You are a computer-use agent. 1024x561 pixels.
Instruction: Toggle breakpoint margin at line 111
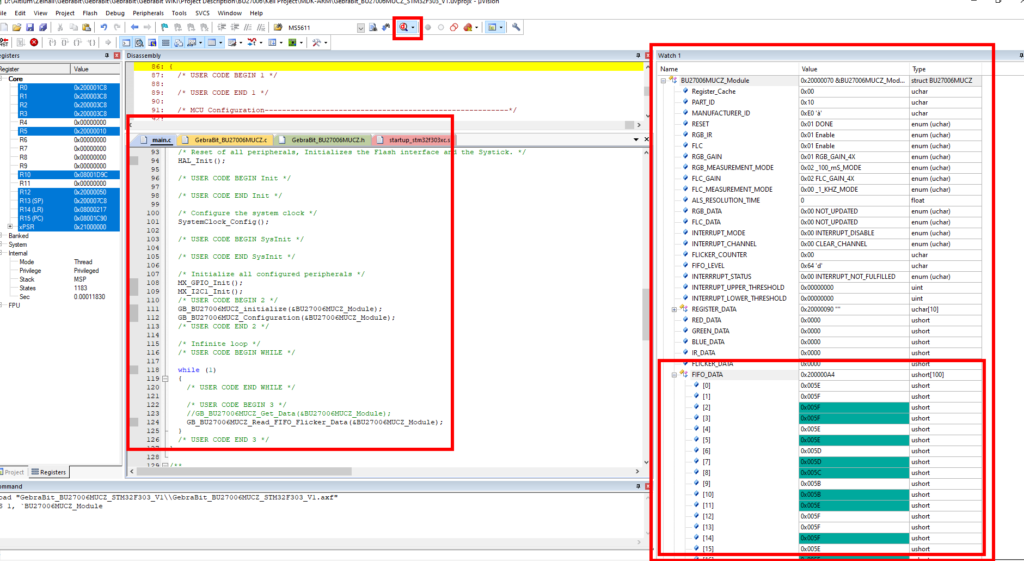(x=134, y=309)
